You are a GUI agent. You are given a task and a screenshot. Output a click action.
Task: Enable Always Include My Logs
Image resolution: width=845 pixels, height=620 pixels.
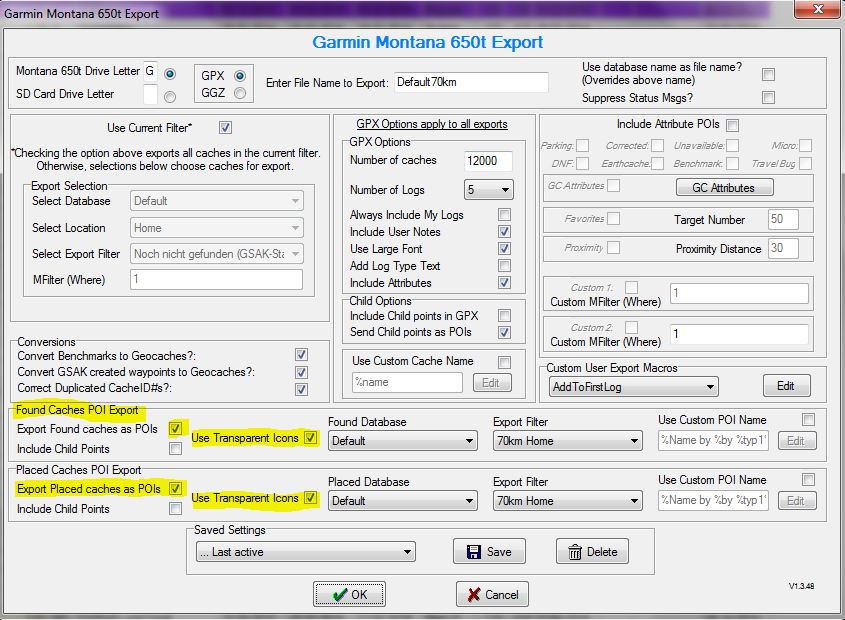pyautogui.click(x=504, y=215)
